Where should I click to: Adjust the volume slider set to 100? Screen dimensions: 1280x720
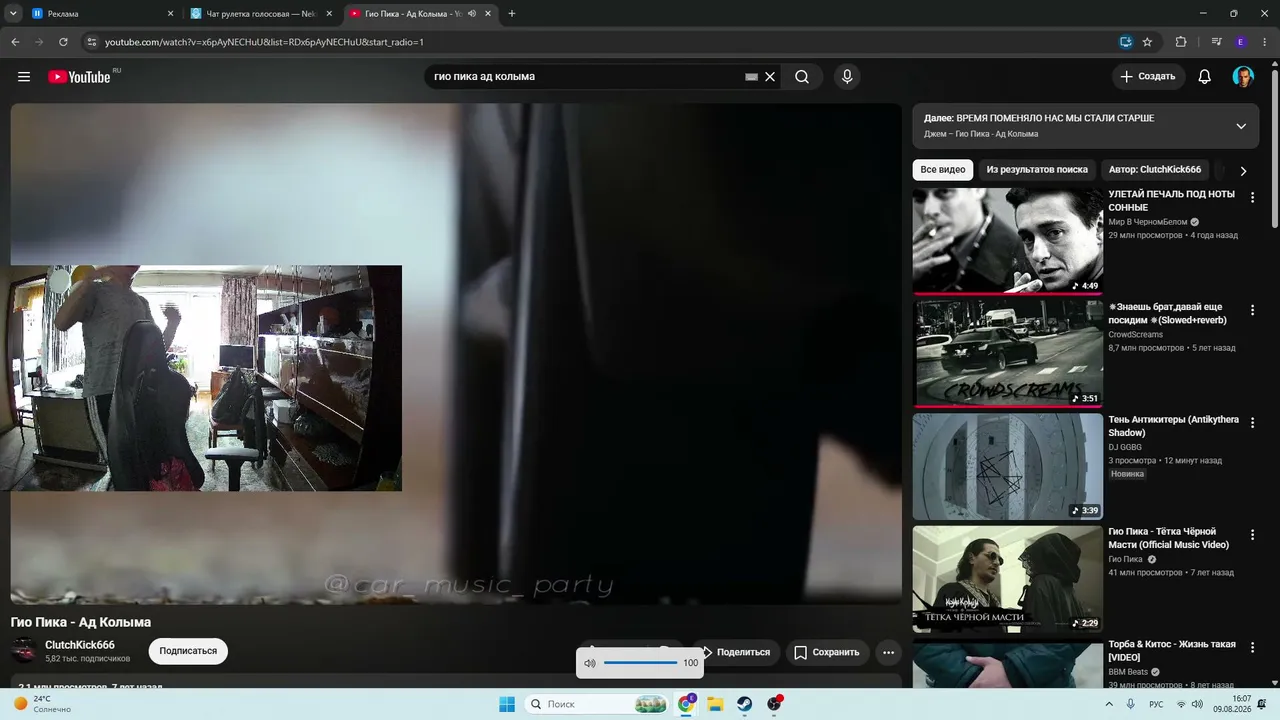pos(640,663)
